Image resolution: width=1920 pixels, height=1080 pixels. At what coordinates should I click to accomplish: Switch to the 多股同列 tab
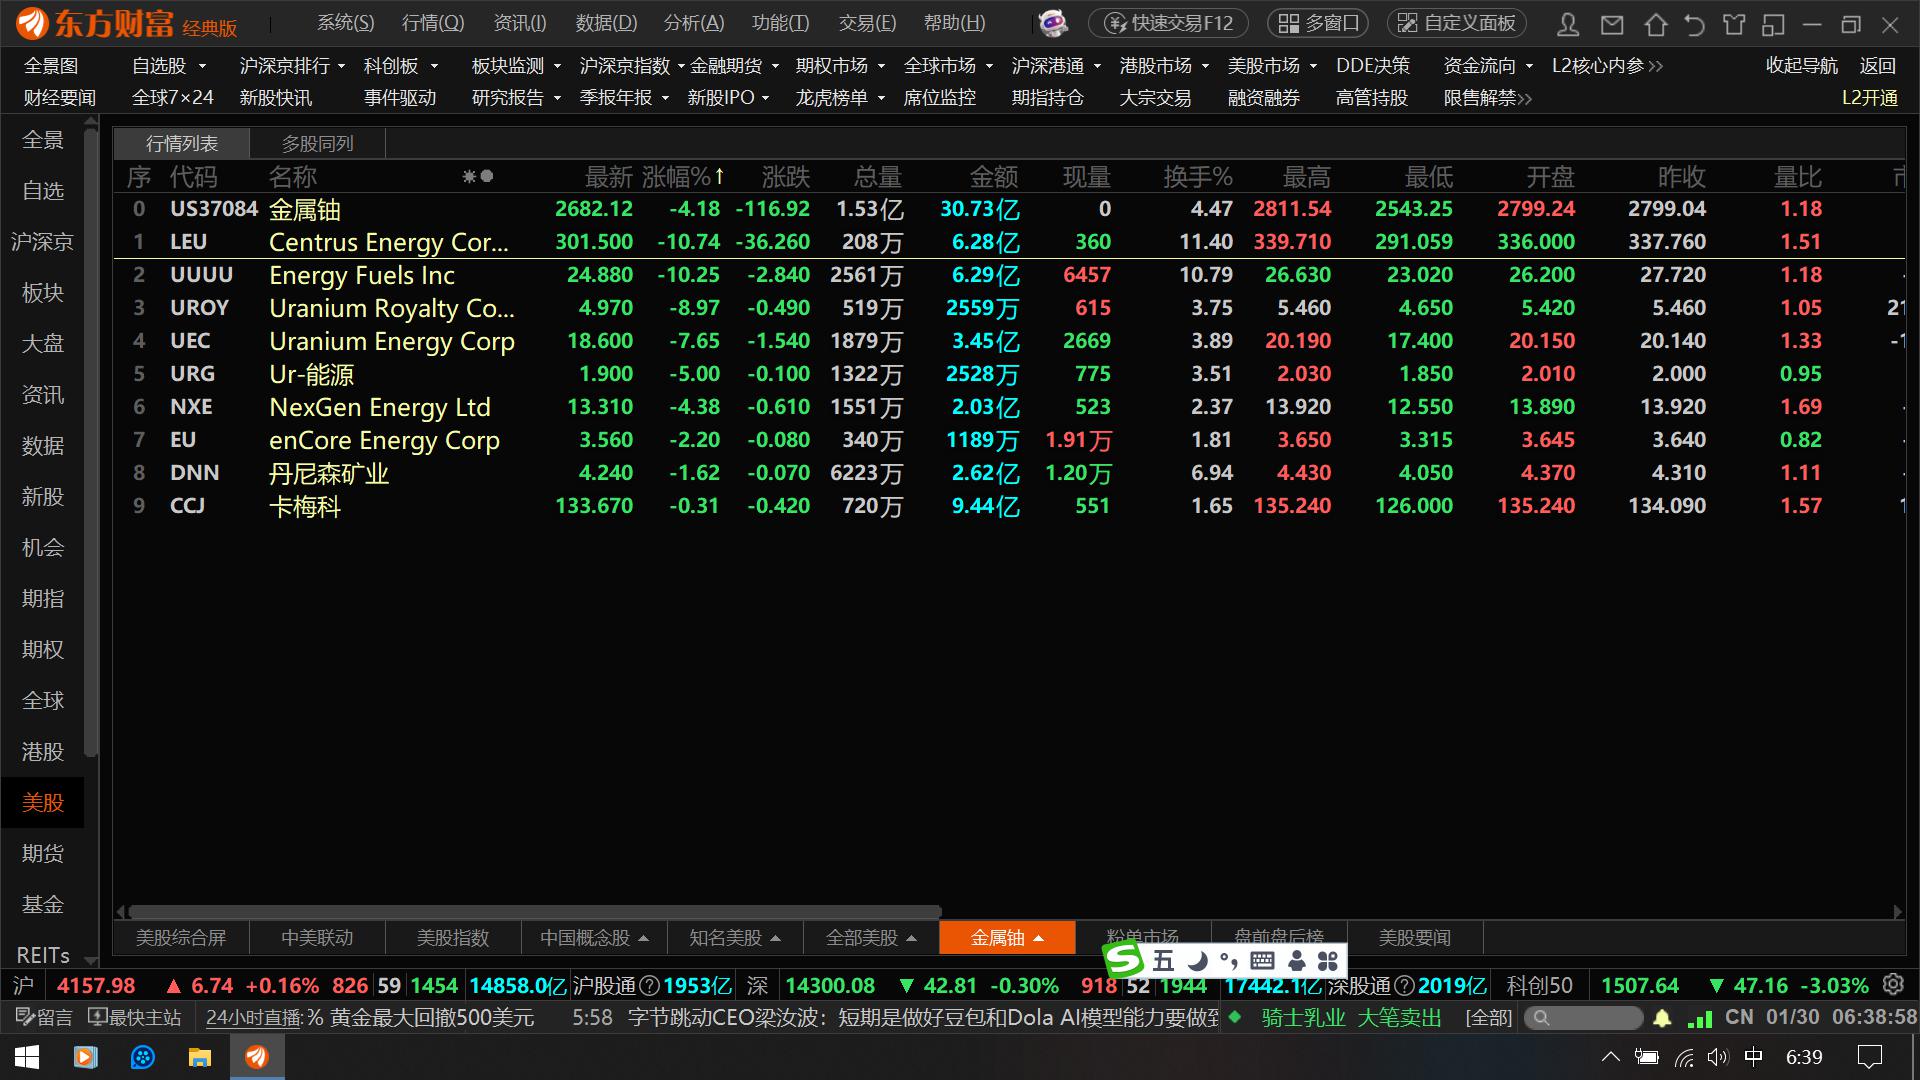click(317, 144)
